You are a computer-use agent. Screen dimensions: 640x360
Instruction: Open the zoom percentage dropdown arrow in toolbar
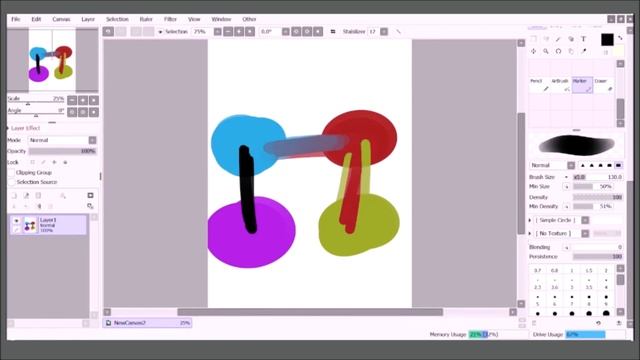[218, 31]
